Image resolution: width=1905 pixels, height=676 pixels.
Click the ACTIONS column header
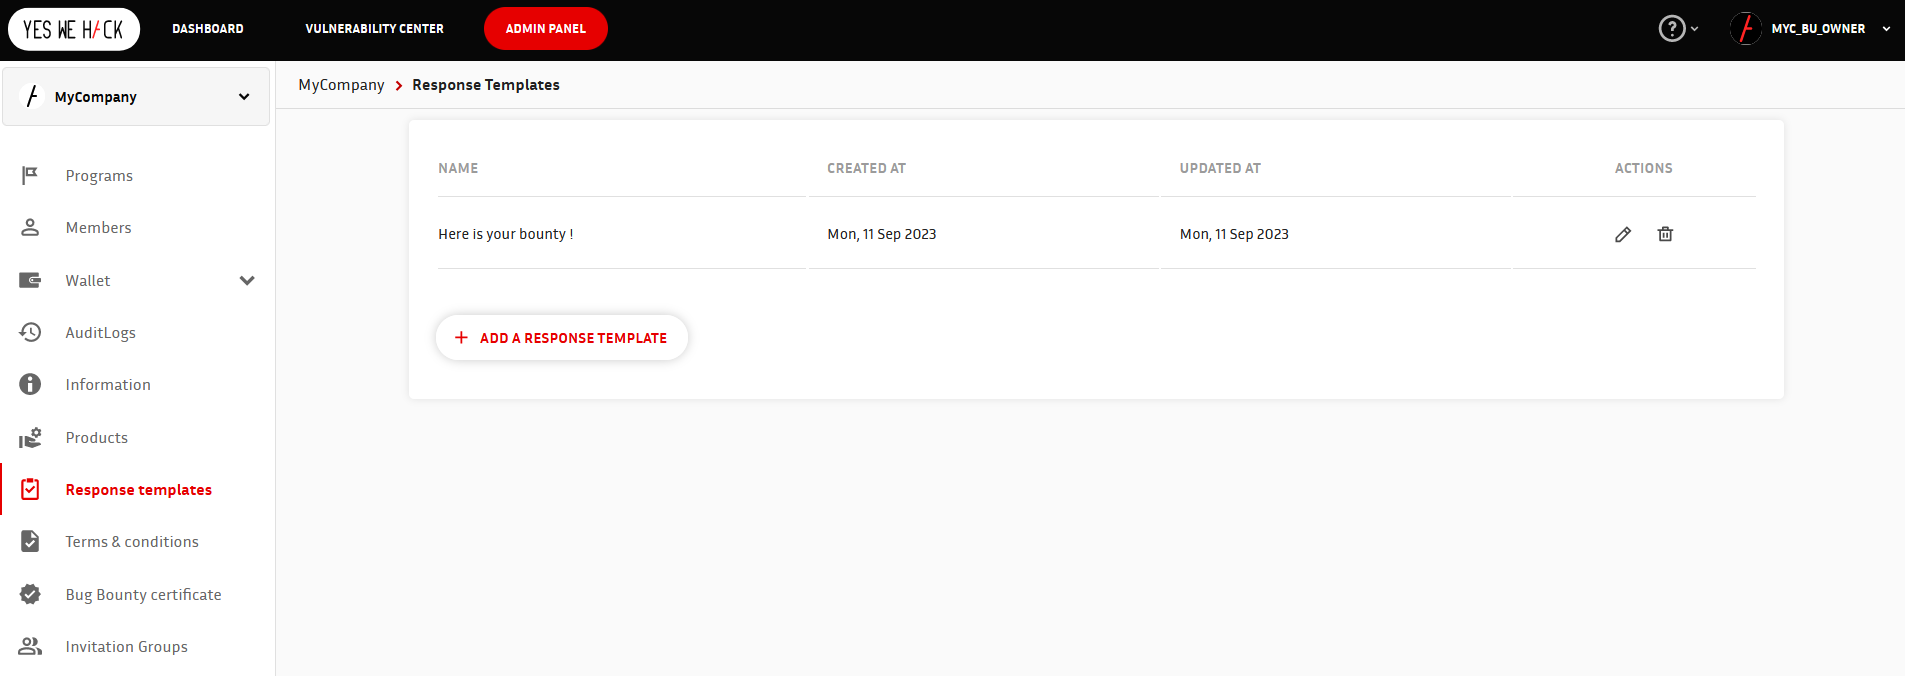(x=1643, y=168)
